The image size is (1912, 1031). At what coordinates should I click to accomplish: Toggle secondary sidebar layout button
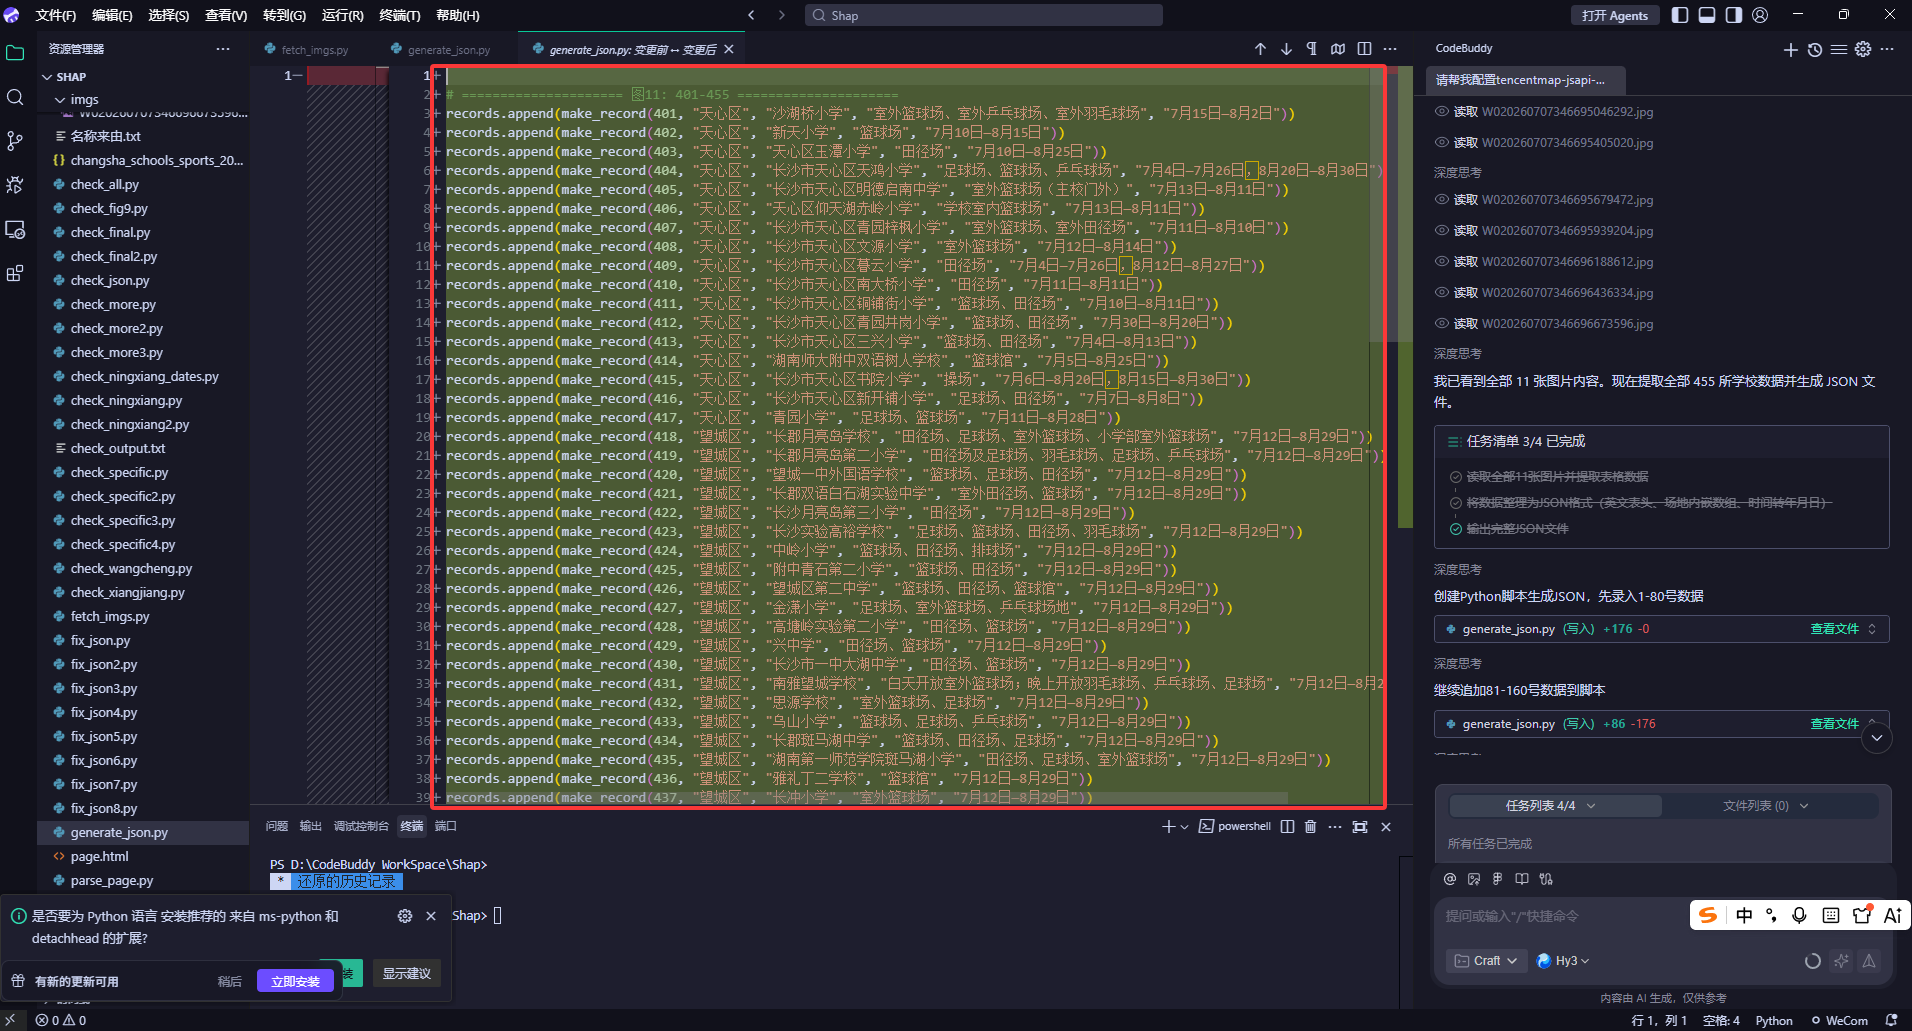pyautogui.click(x=1734, y=15)
